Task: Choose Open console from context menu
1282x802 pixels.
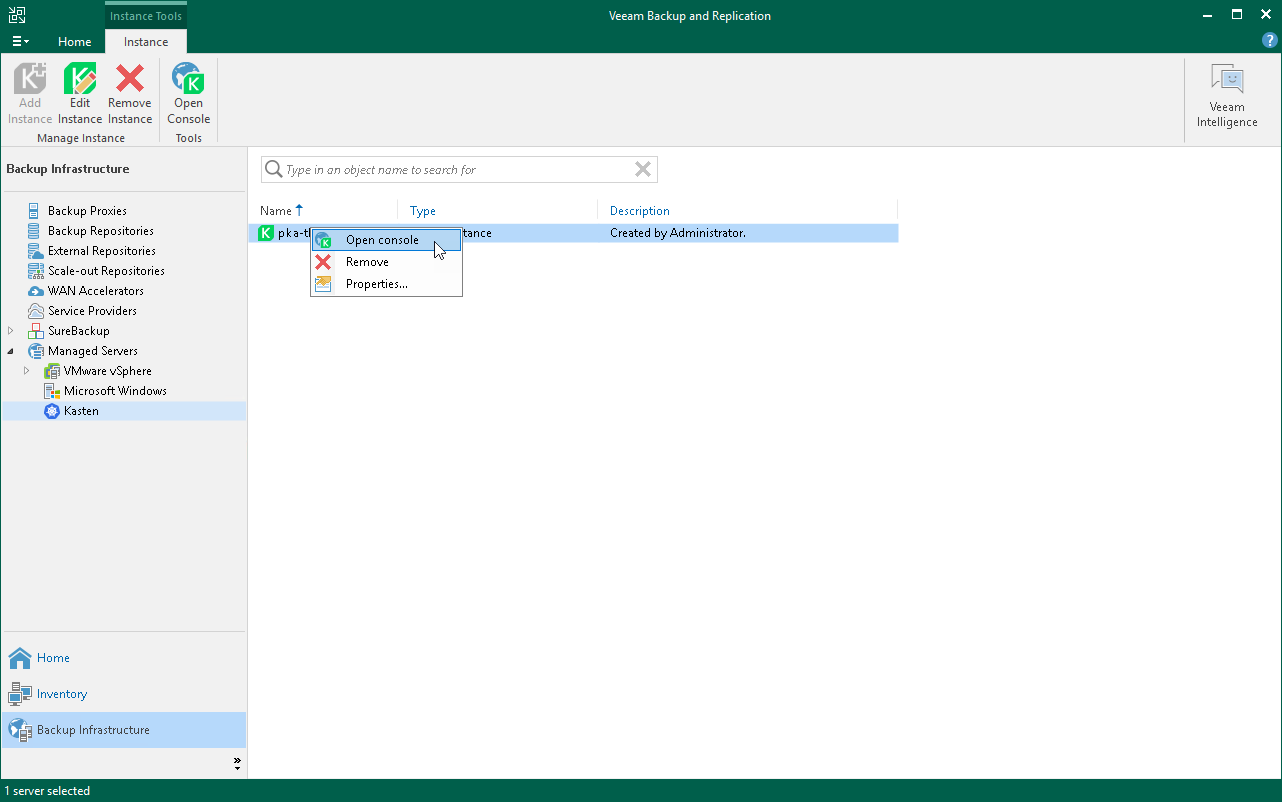Action: (386, 240)
